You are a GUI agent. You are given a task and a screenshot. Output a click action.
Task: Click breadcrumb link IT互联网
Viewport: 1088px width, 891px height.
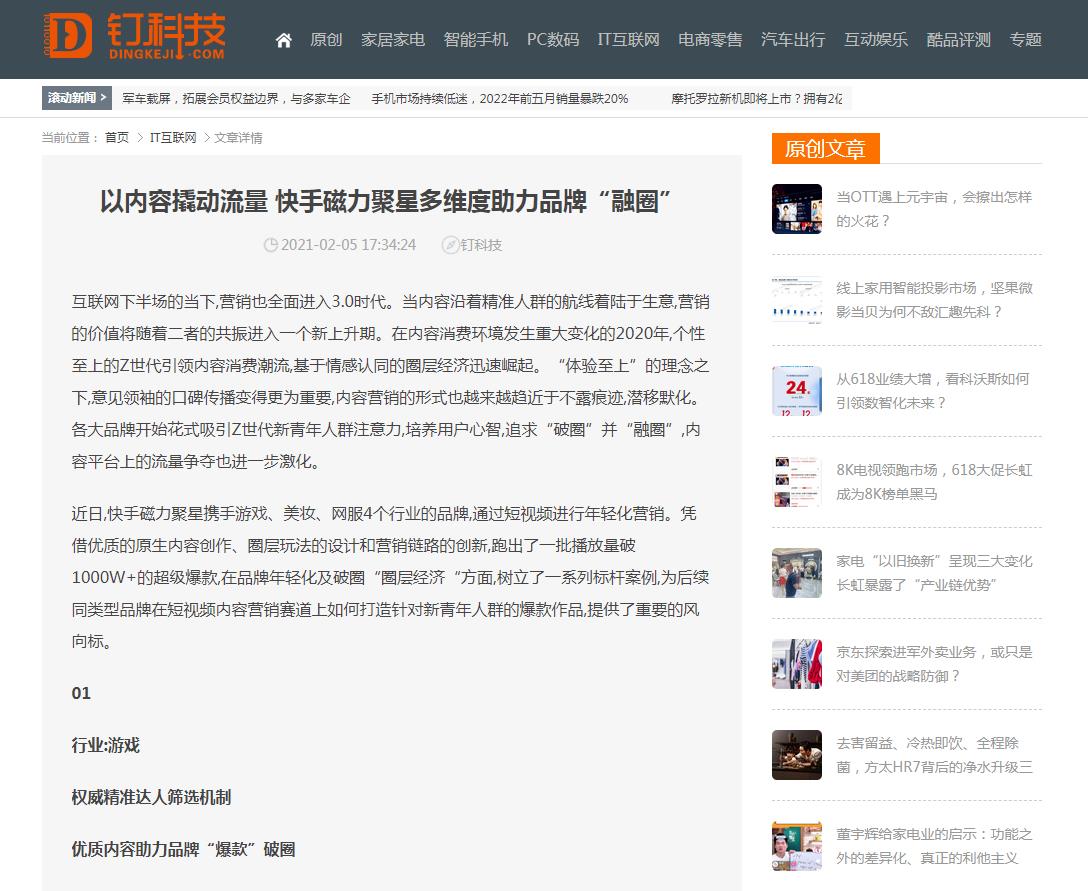coord(173,137)
